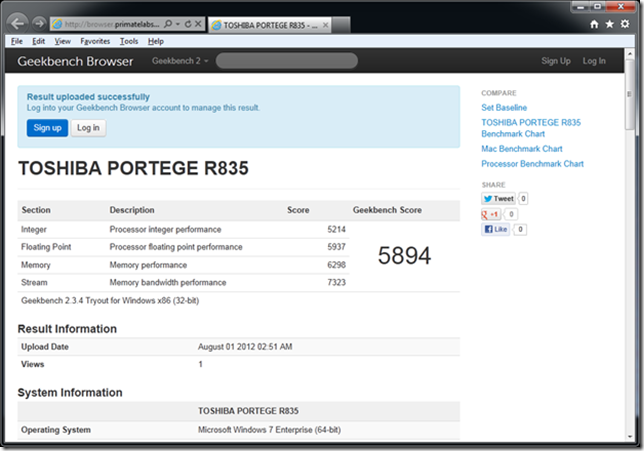The width and height of the screenshot is (644, 451).
Task: Open the Mac Benchmark Chart link
Action: tap(522, 149)
